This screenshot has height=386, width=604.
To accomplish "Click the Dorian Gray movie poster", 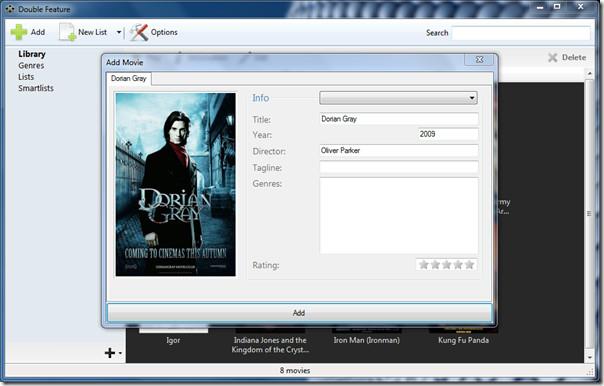I will tap(176, 185).
